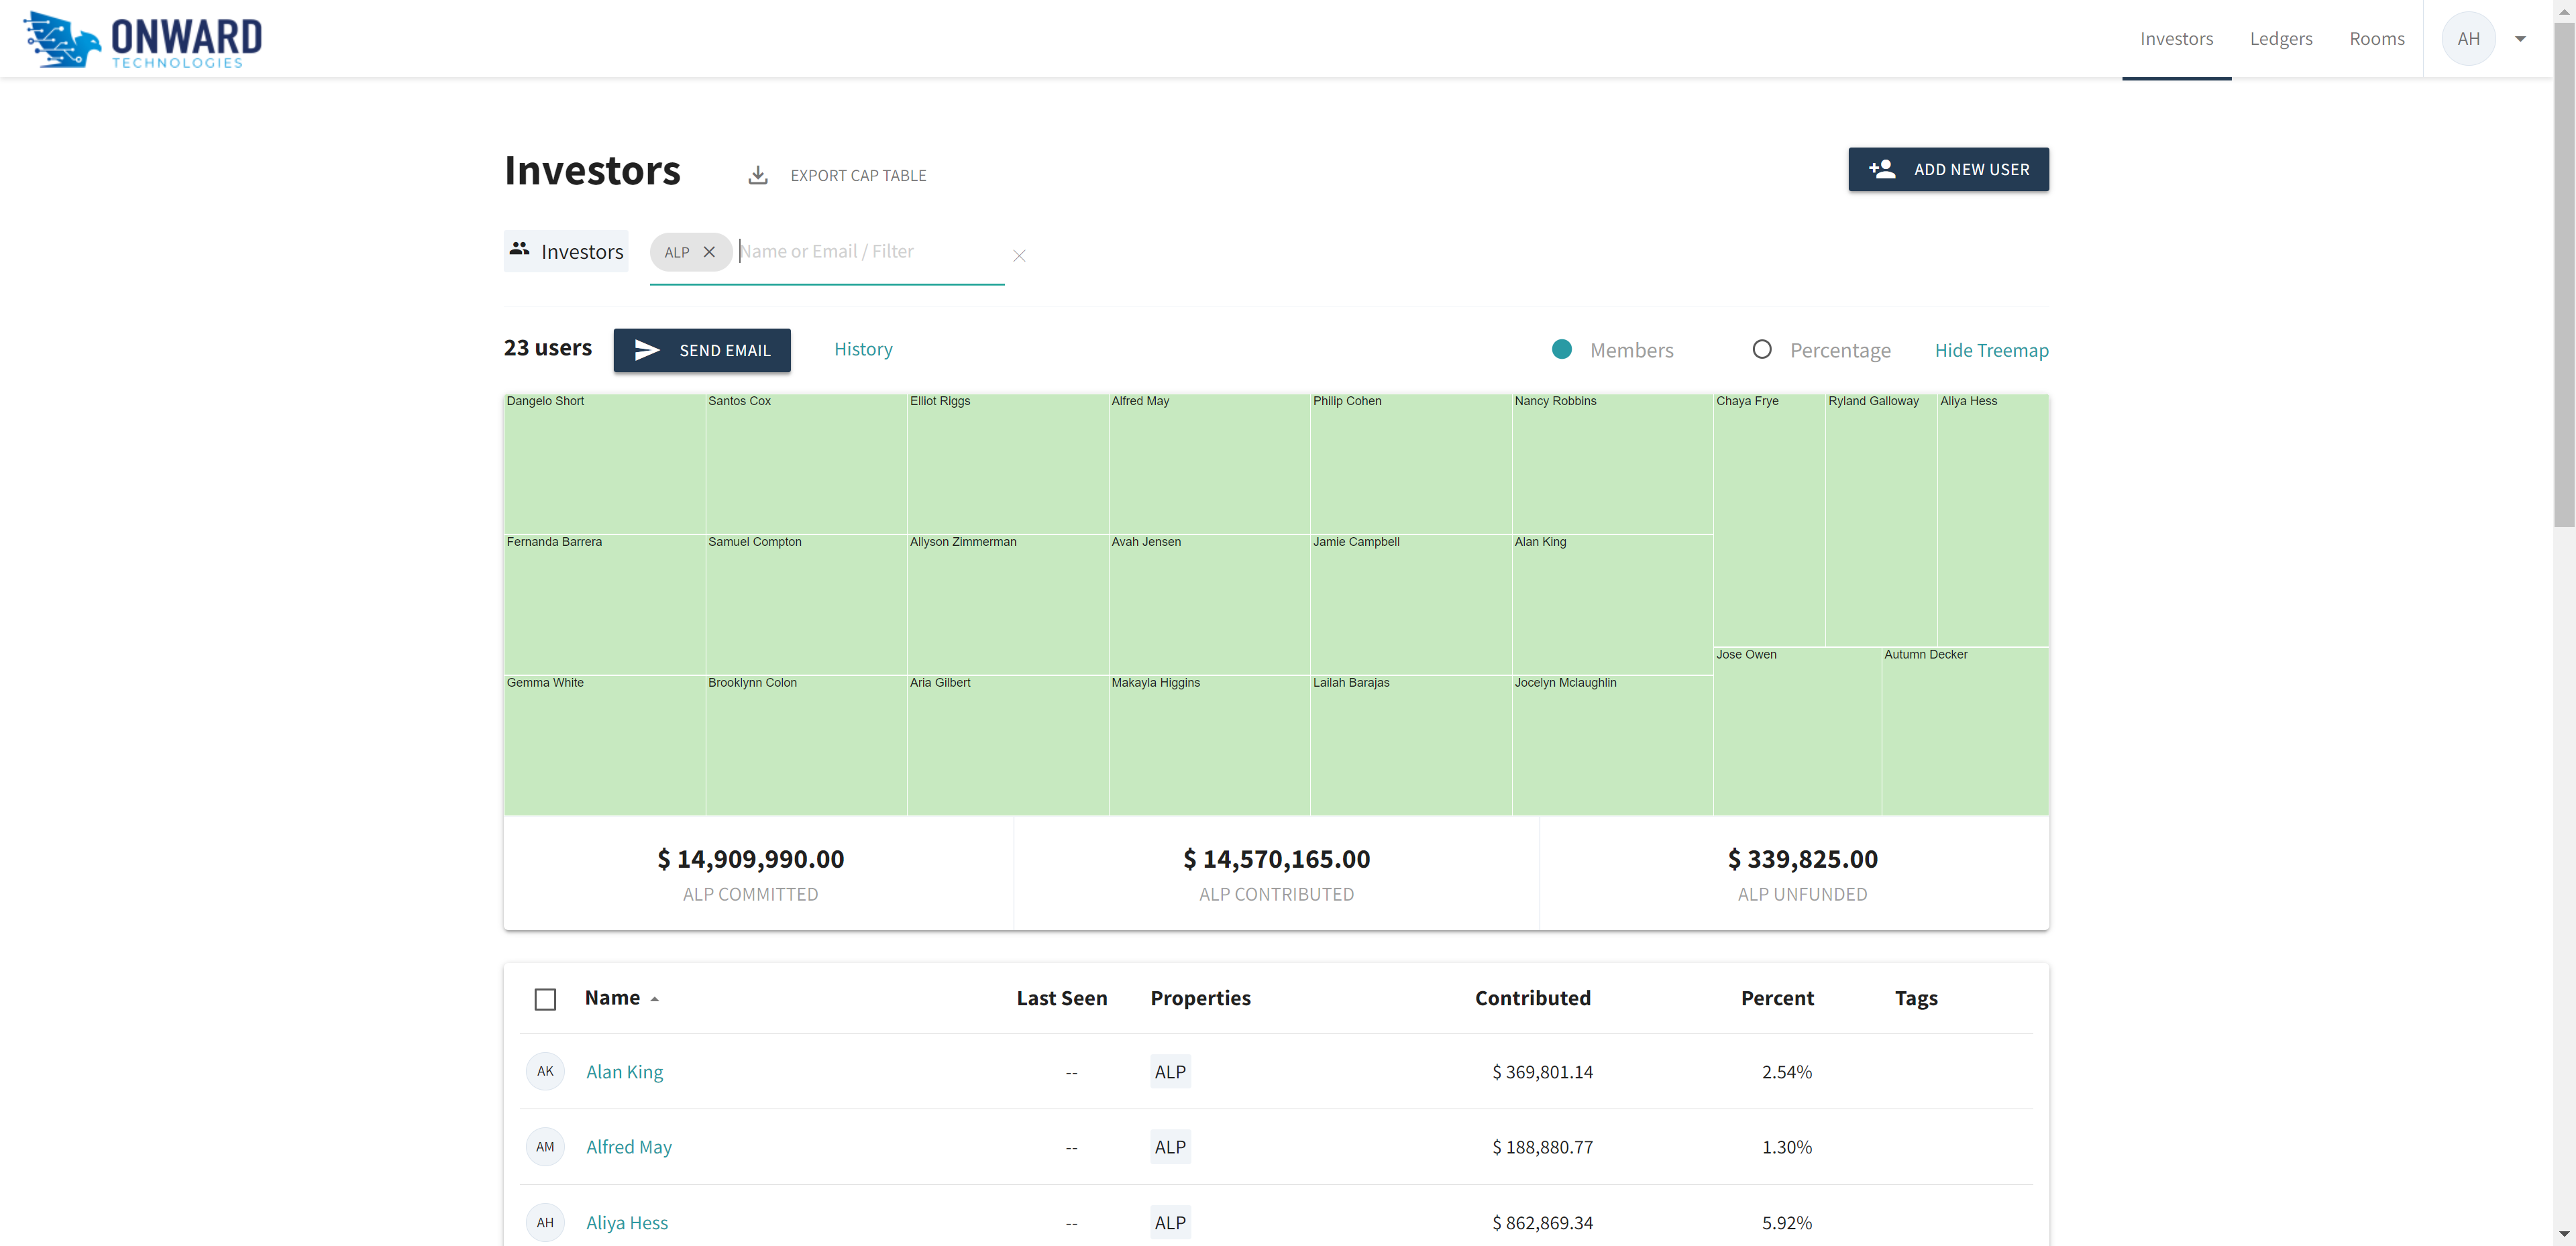Click the ALP property tag for Alan King
This screenshot has height=1246, width=2576.
(1170, 1072)
